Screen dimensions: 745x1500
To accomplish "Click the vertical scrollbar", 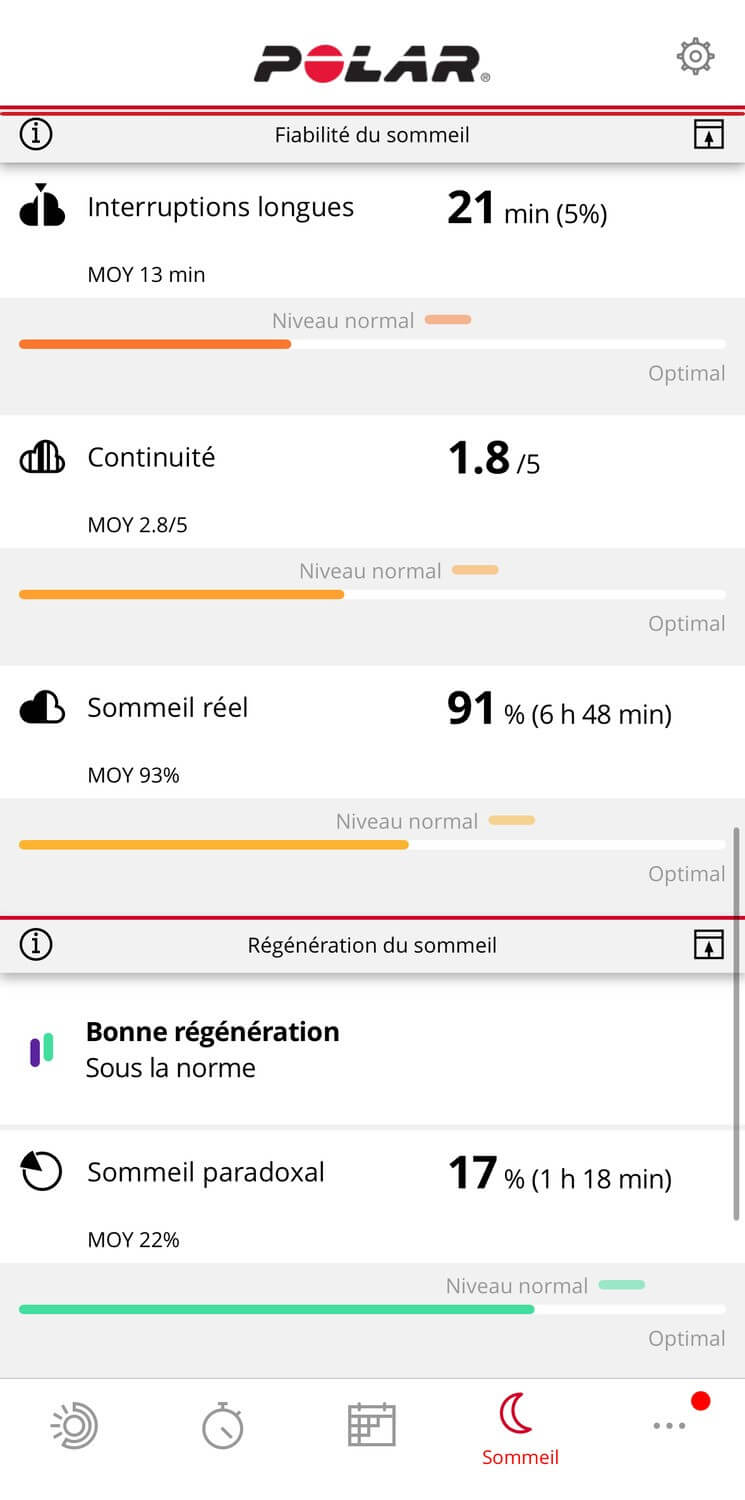I will 737,1020.
